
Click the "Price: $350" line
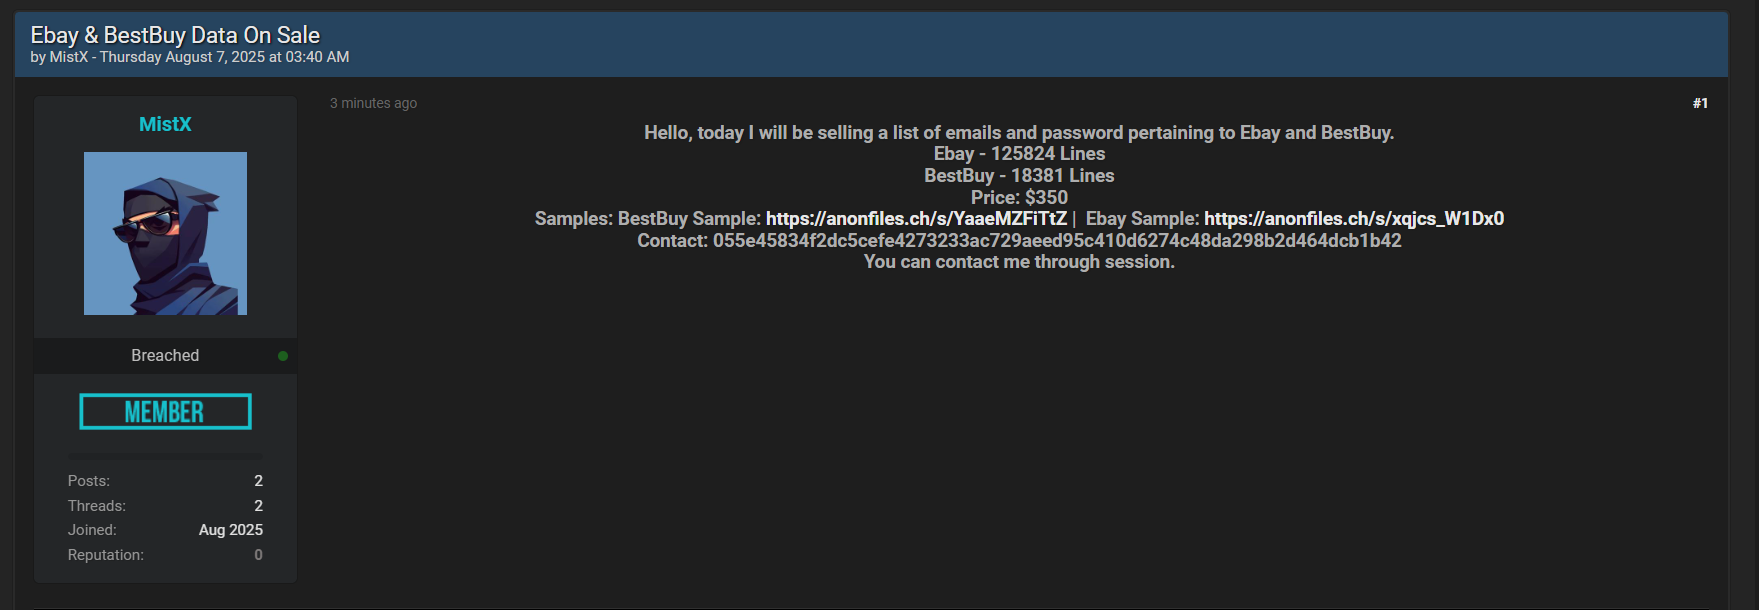[1019, 198]
